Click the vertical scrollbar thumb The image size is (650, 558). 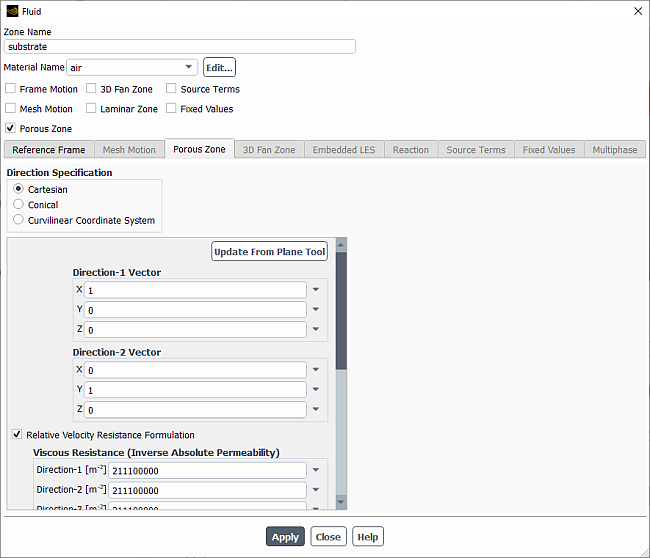[341, 311]
